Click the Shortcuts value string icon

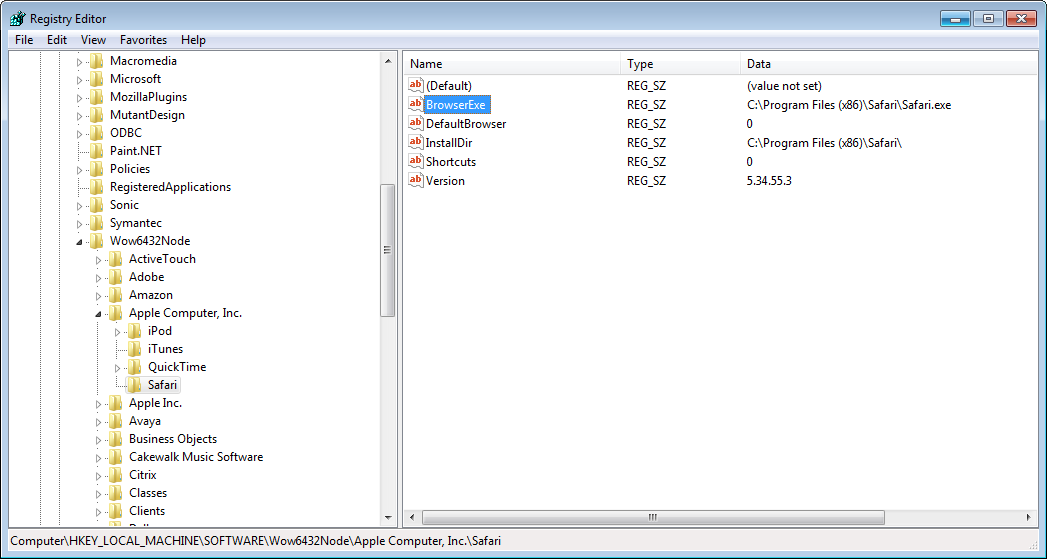(x=416, y=162)
